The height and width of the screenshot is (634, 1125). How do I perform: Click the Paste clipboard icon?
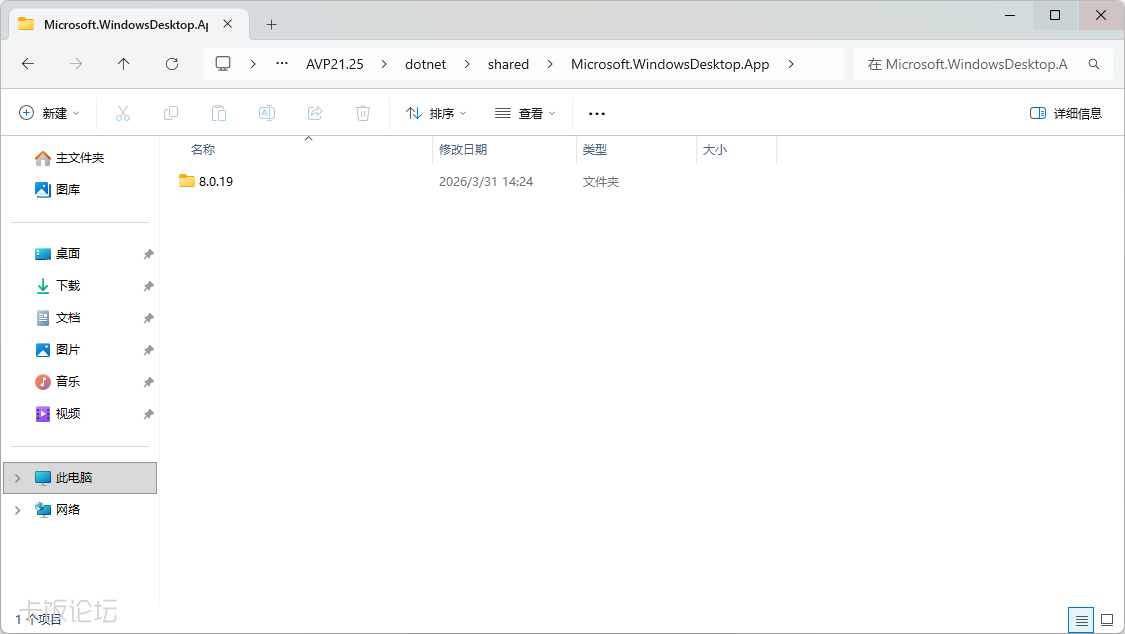tap(219, 113)
